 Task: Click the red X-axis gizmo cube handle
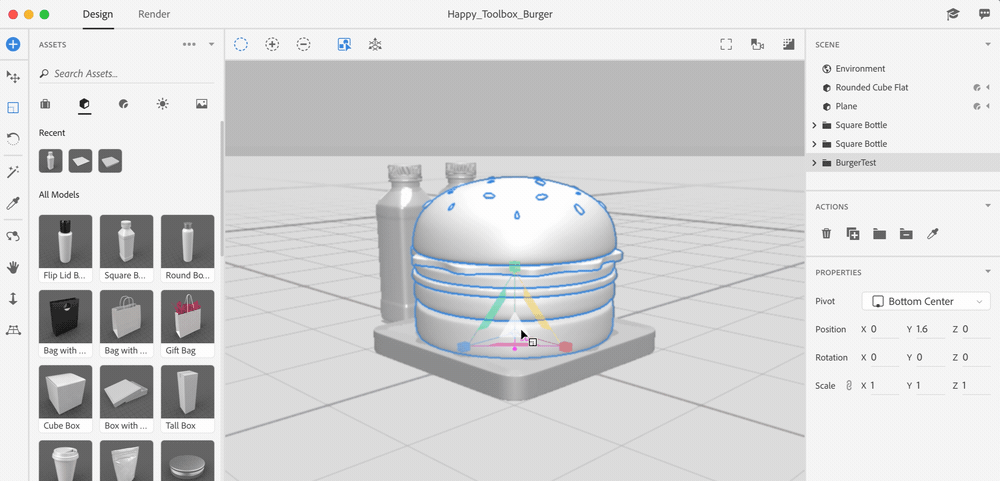tap(566, 346)
